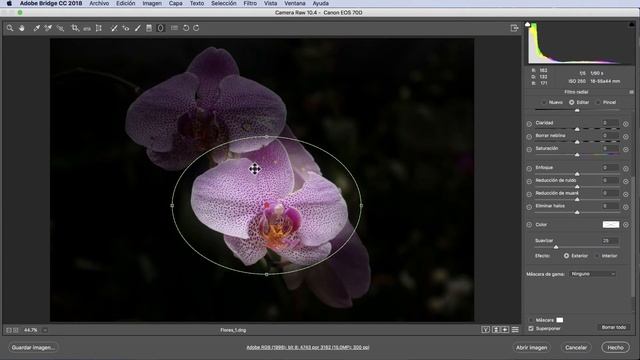
Task: Select the Hand tool
Action: click(22, 28)
